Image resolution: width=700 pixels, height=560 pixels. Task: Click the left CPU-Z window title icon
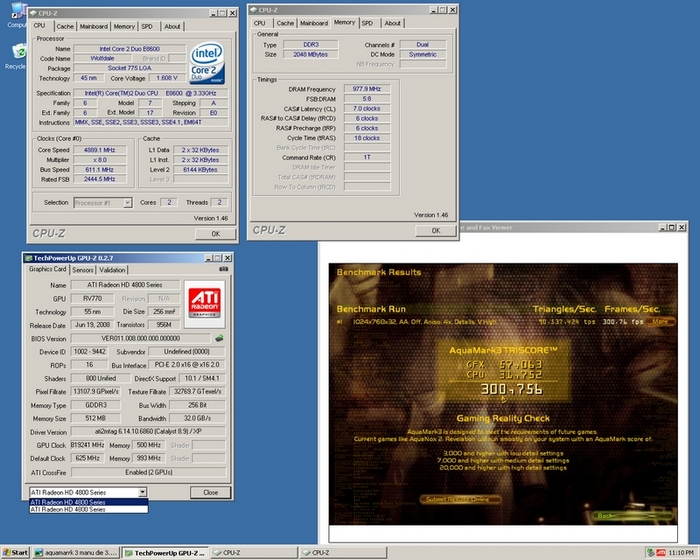coord(33,13)
